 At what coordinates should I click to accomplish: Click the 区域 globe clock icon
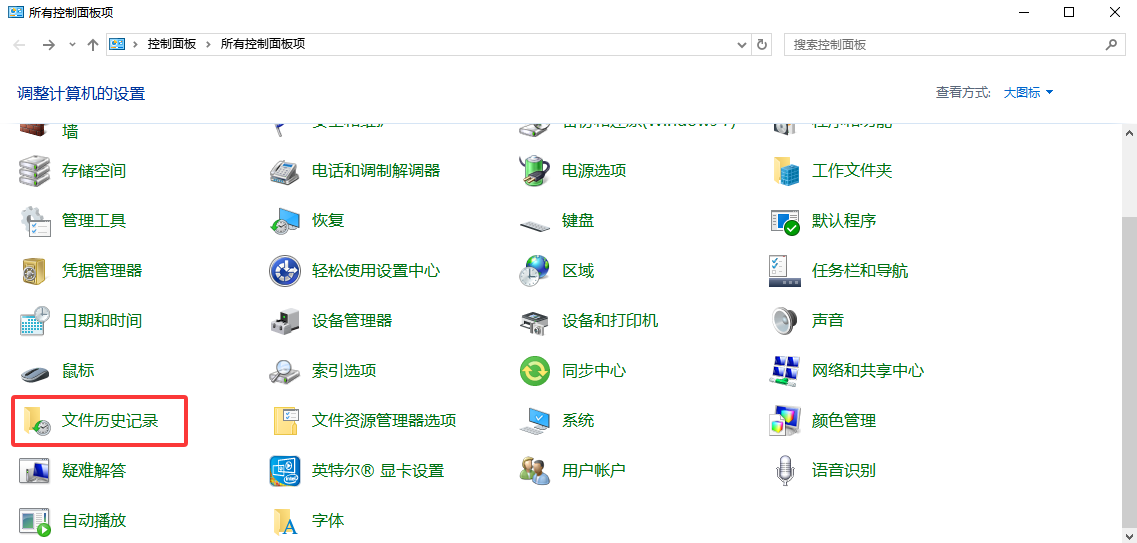point(534,271)
